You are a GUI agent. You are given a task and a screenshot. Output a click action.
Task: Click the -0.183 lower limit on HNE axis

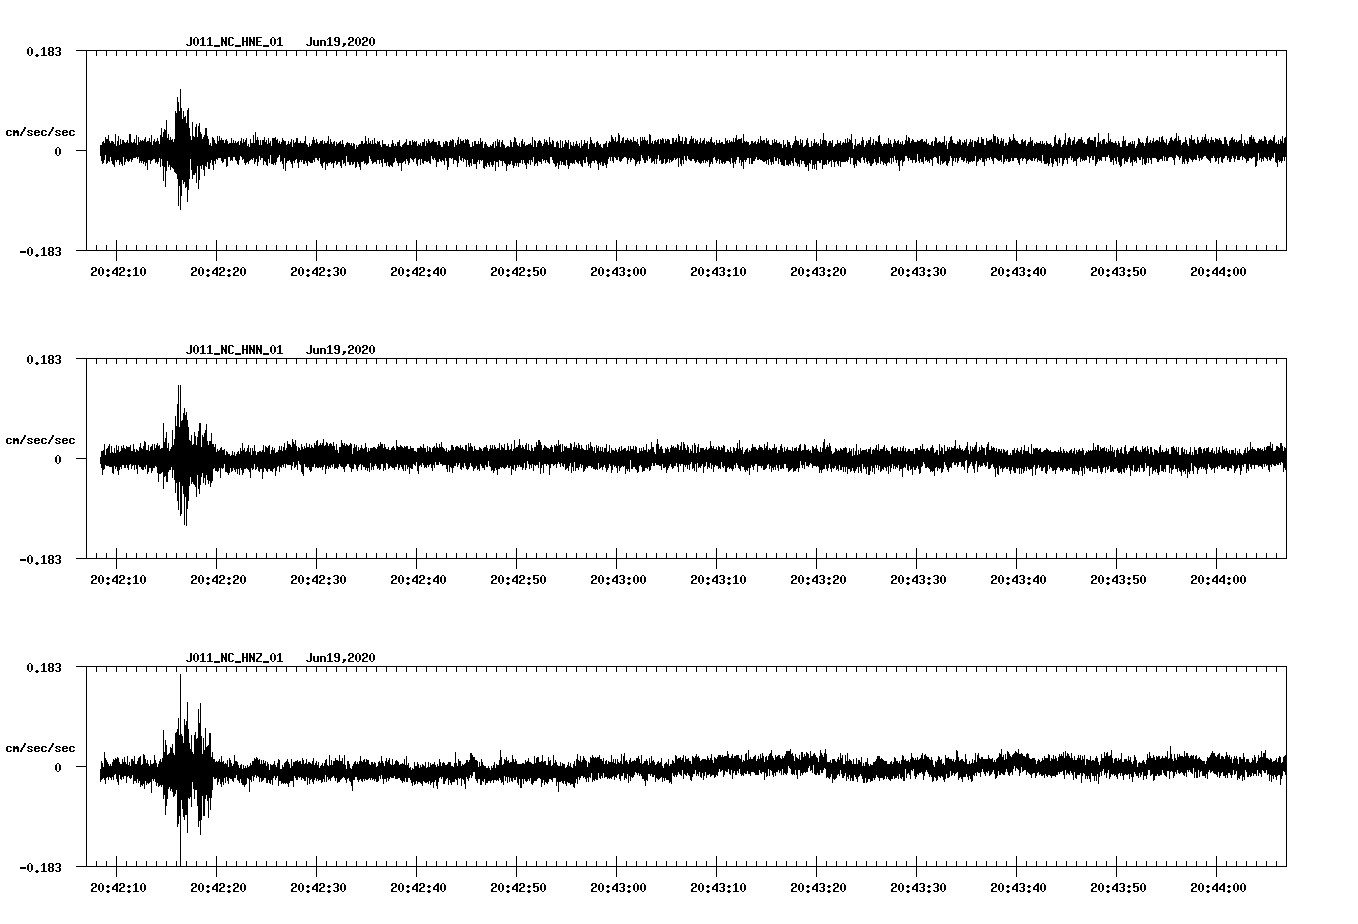(x=40, y=251)
